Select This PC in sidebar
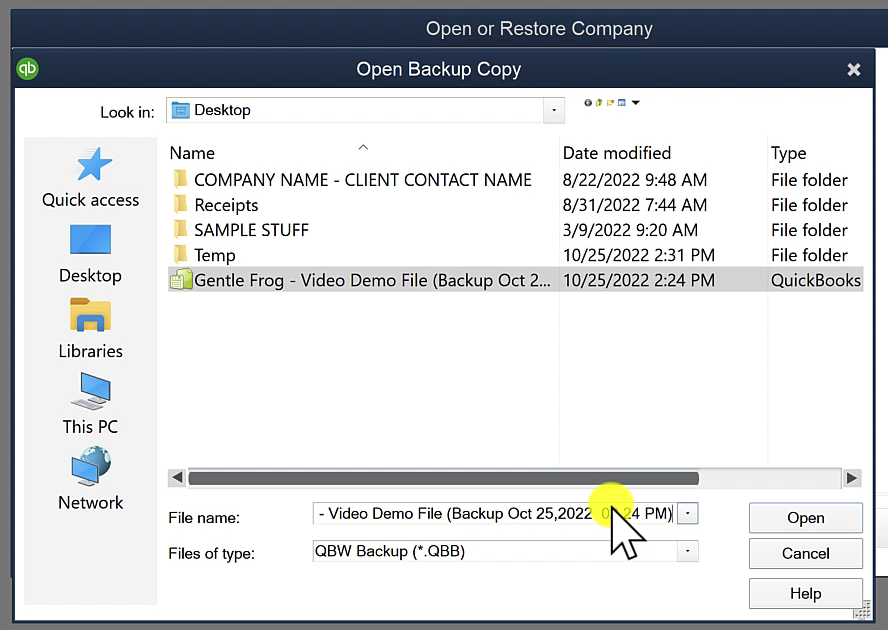Image resolution: width=888 pixels, height=630 pixels. click(x=91, y=404)
